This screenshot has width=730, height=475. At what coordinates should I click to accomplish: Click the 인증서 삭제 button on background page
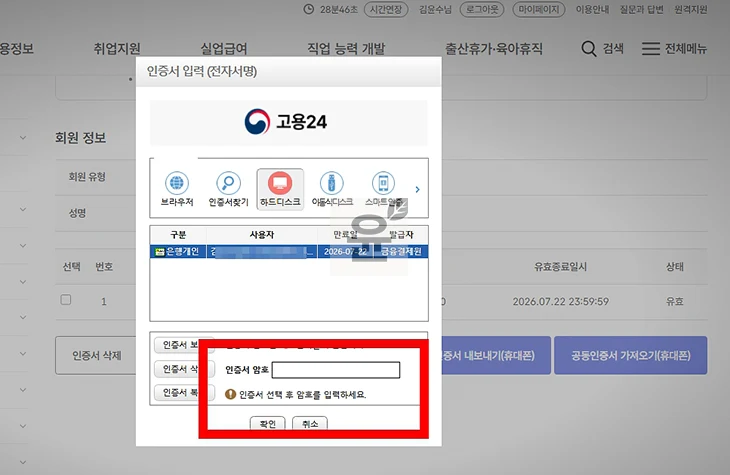pyautogui.click(x=96, y=355)
